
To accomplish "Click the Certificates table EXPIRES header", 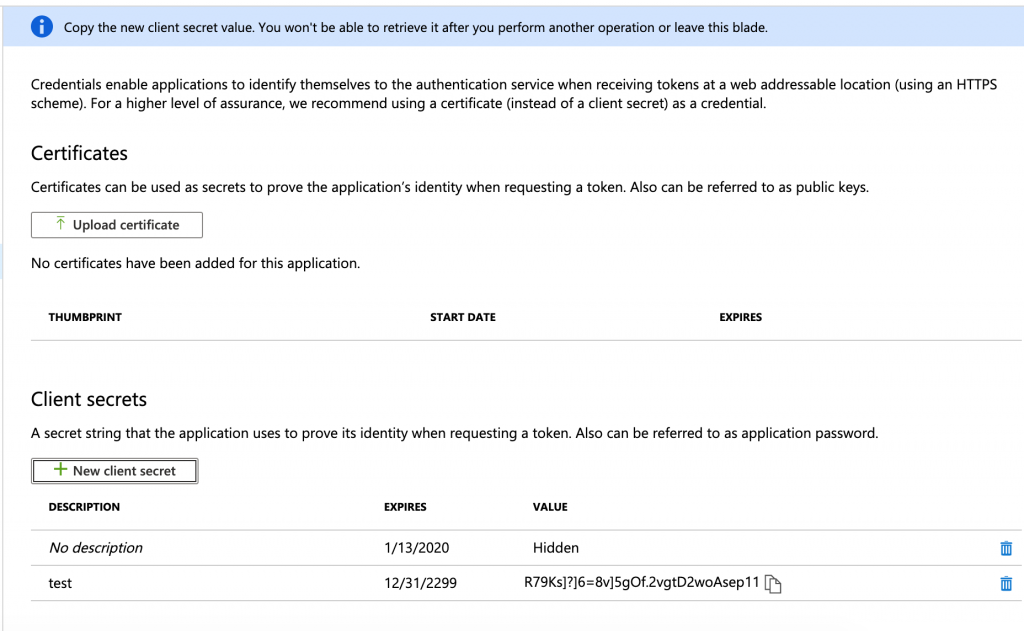I will [x=740, y=317].
